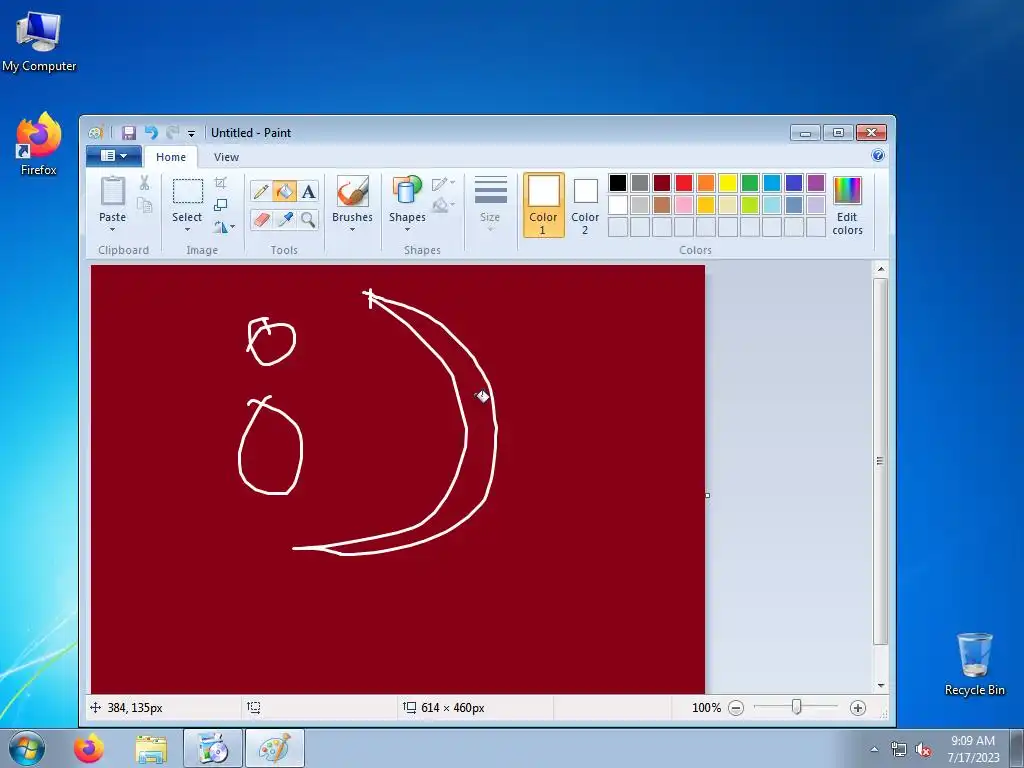Pick the black color swatch

click(618, 183)
